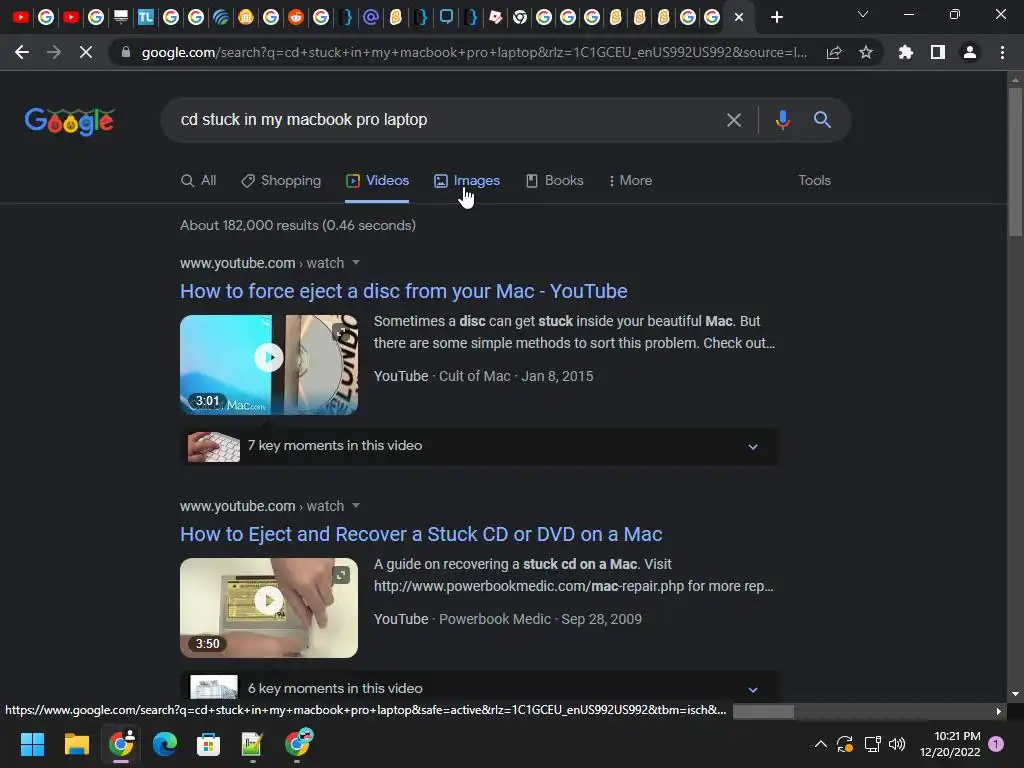
Task: Open the Chrome three-dot menu
Action: [1002, 52]
